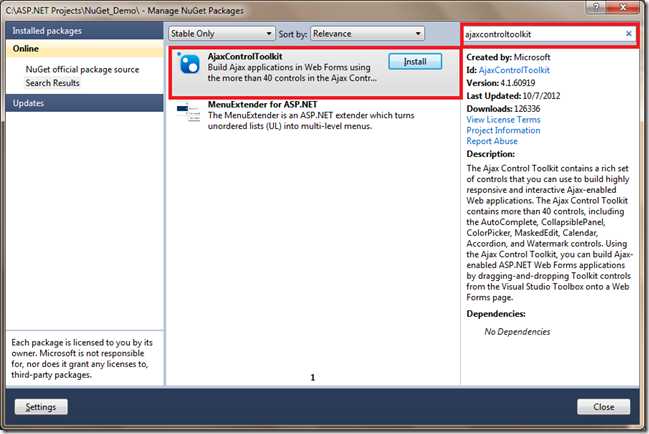Select the Online section
Viewport: 649px width, 434px height.
[84, 49]
